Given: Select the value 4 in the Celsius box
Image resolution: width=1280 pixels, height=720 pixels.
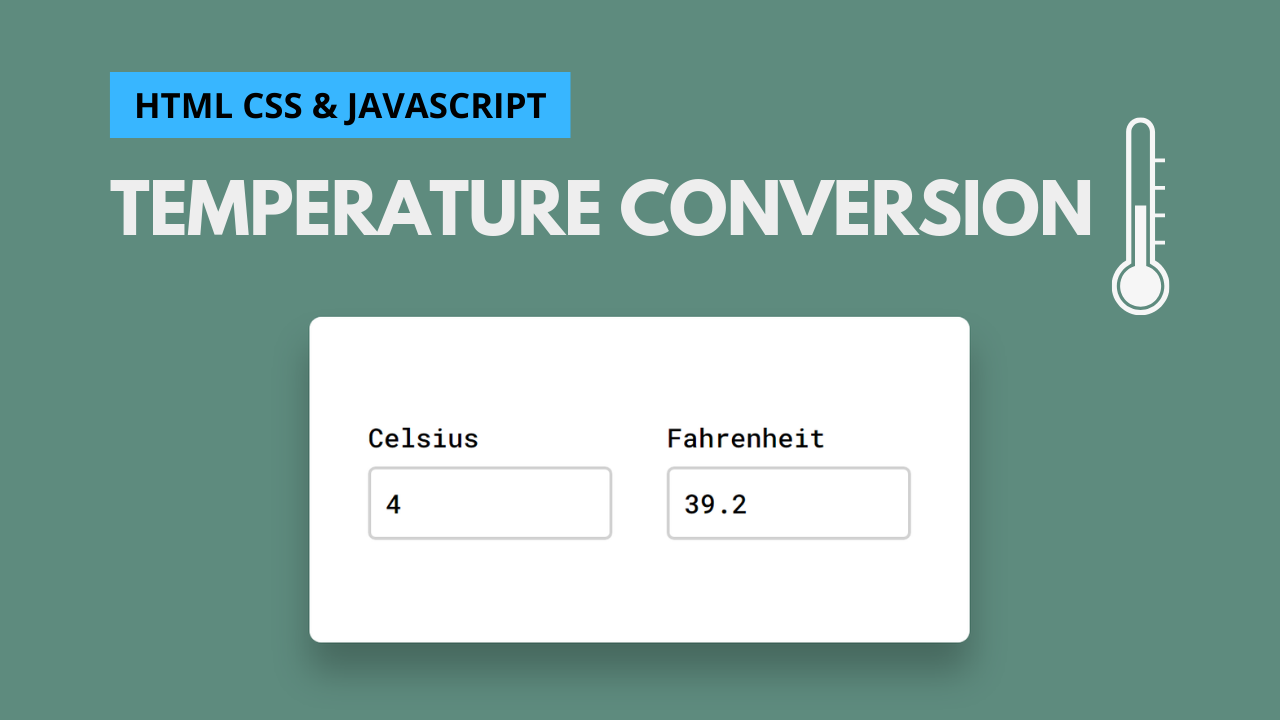Looking at the screenshot, I should tap(393, 504).
